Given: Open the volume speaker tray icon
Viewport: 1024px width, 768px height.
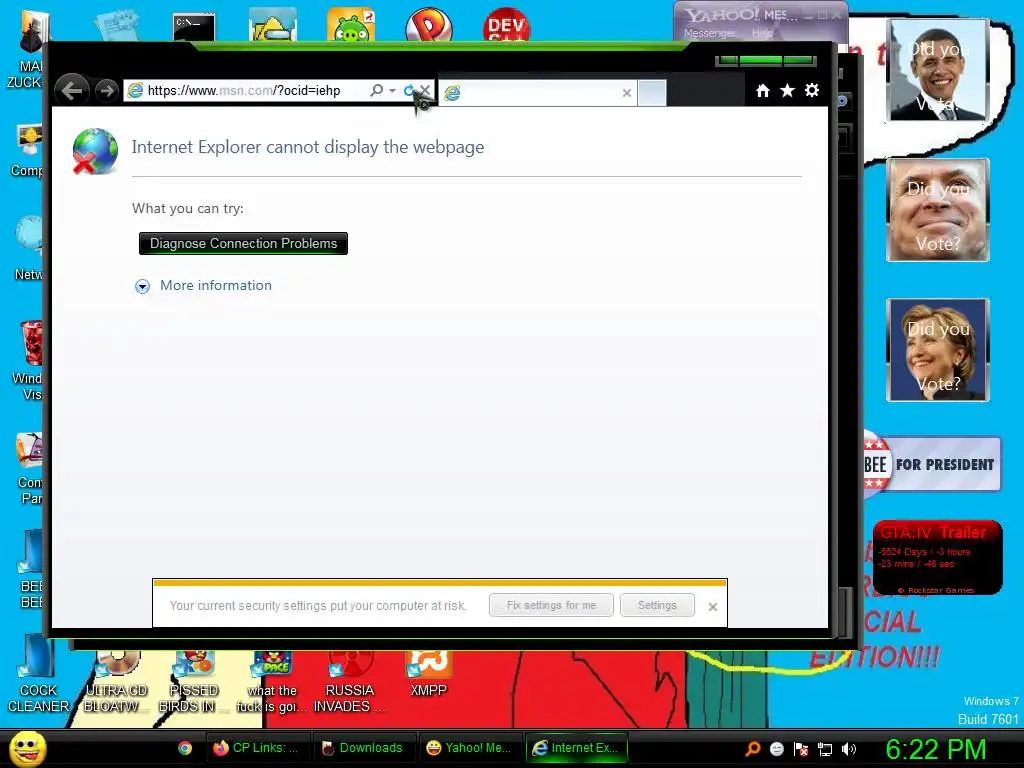Looking at the screenshot, I should pyautogui.click(x=849, y=749).
